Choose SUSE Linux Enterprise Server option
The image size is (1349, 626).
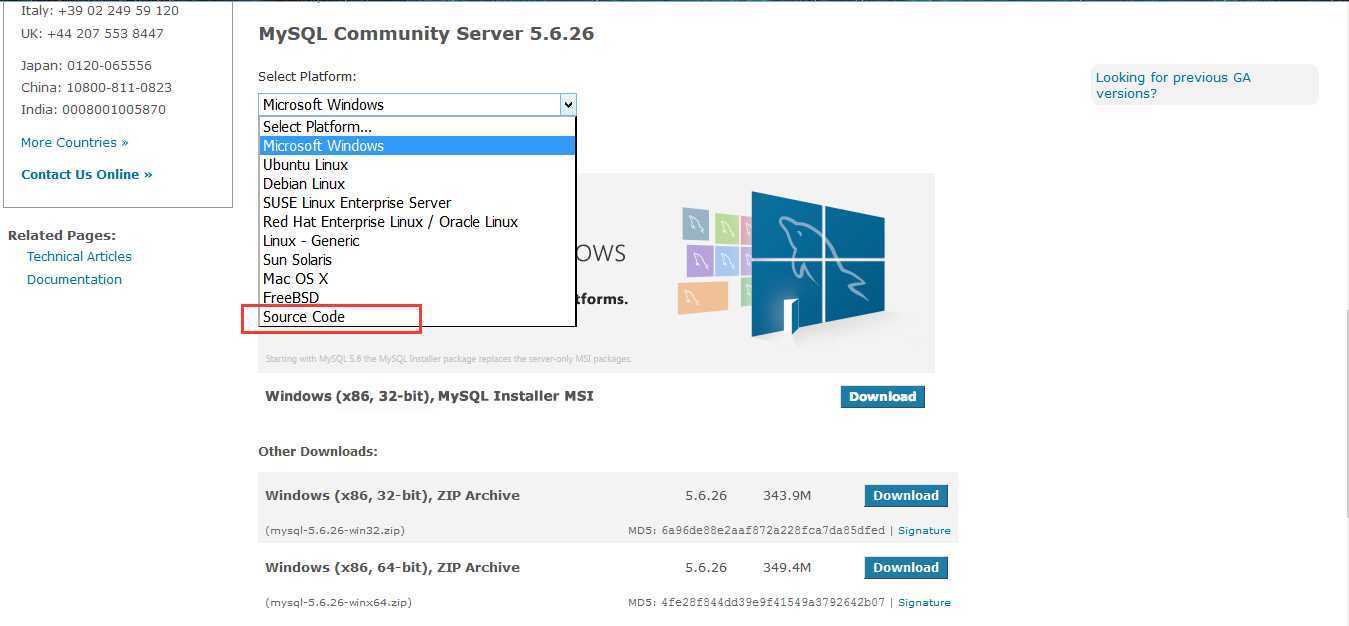point(417,203)
